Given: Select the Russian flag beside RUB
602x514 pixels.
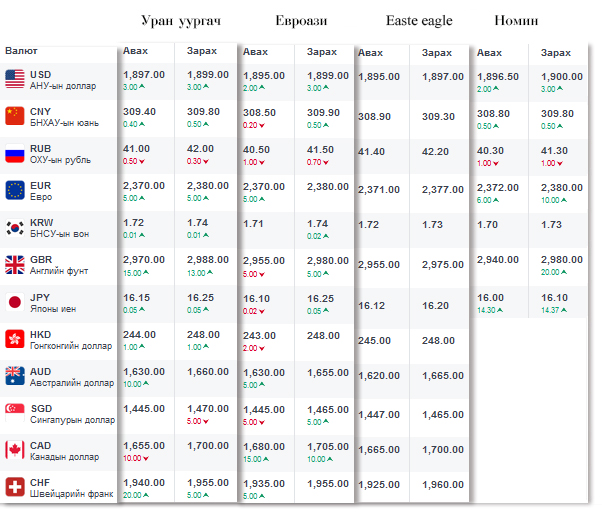Looking at the screenshot, I should pyautogui.click(x=14, y=154).
